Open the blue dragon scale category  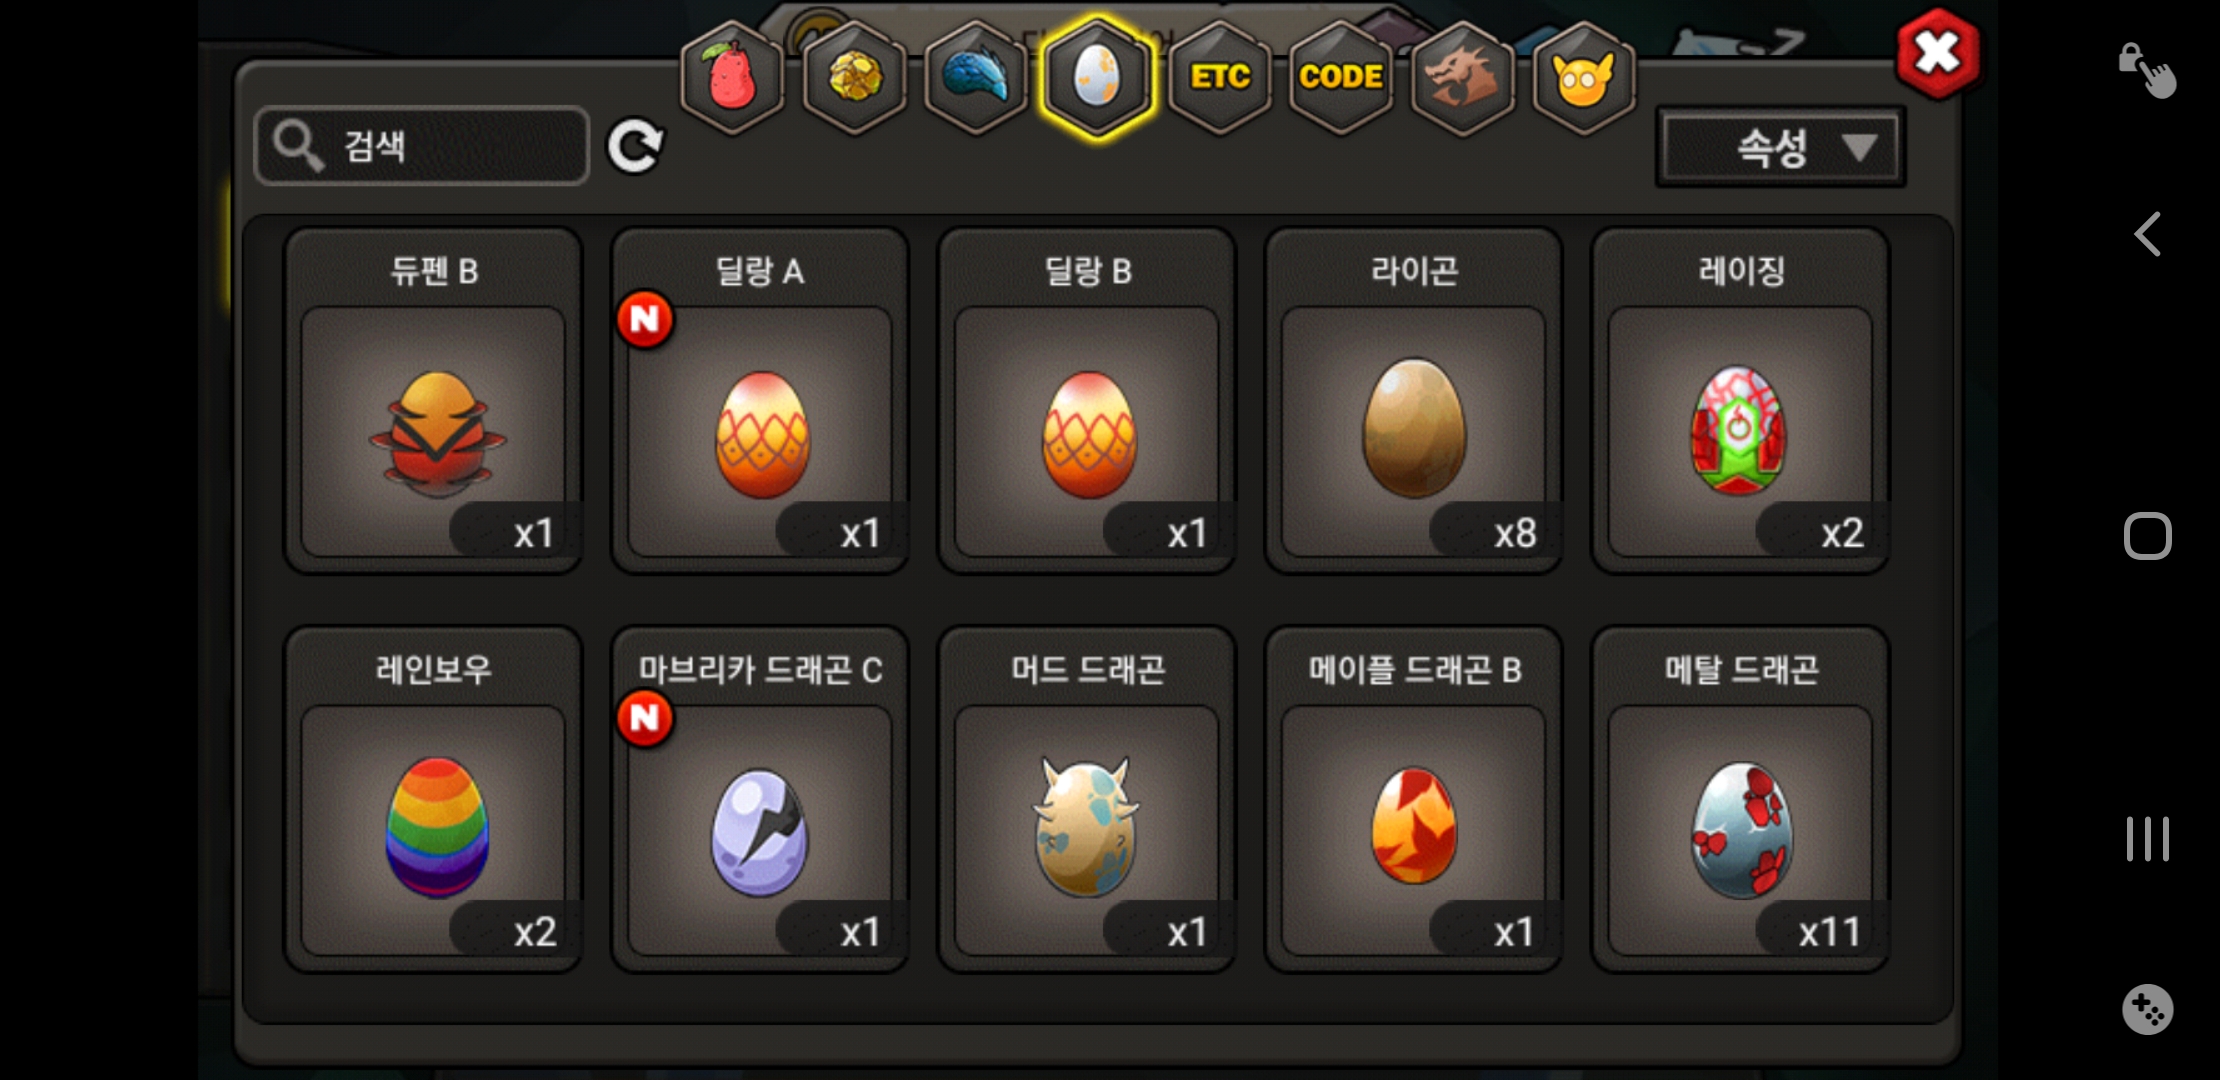tap(976, 77)
